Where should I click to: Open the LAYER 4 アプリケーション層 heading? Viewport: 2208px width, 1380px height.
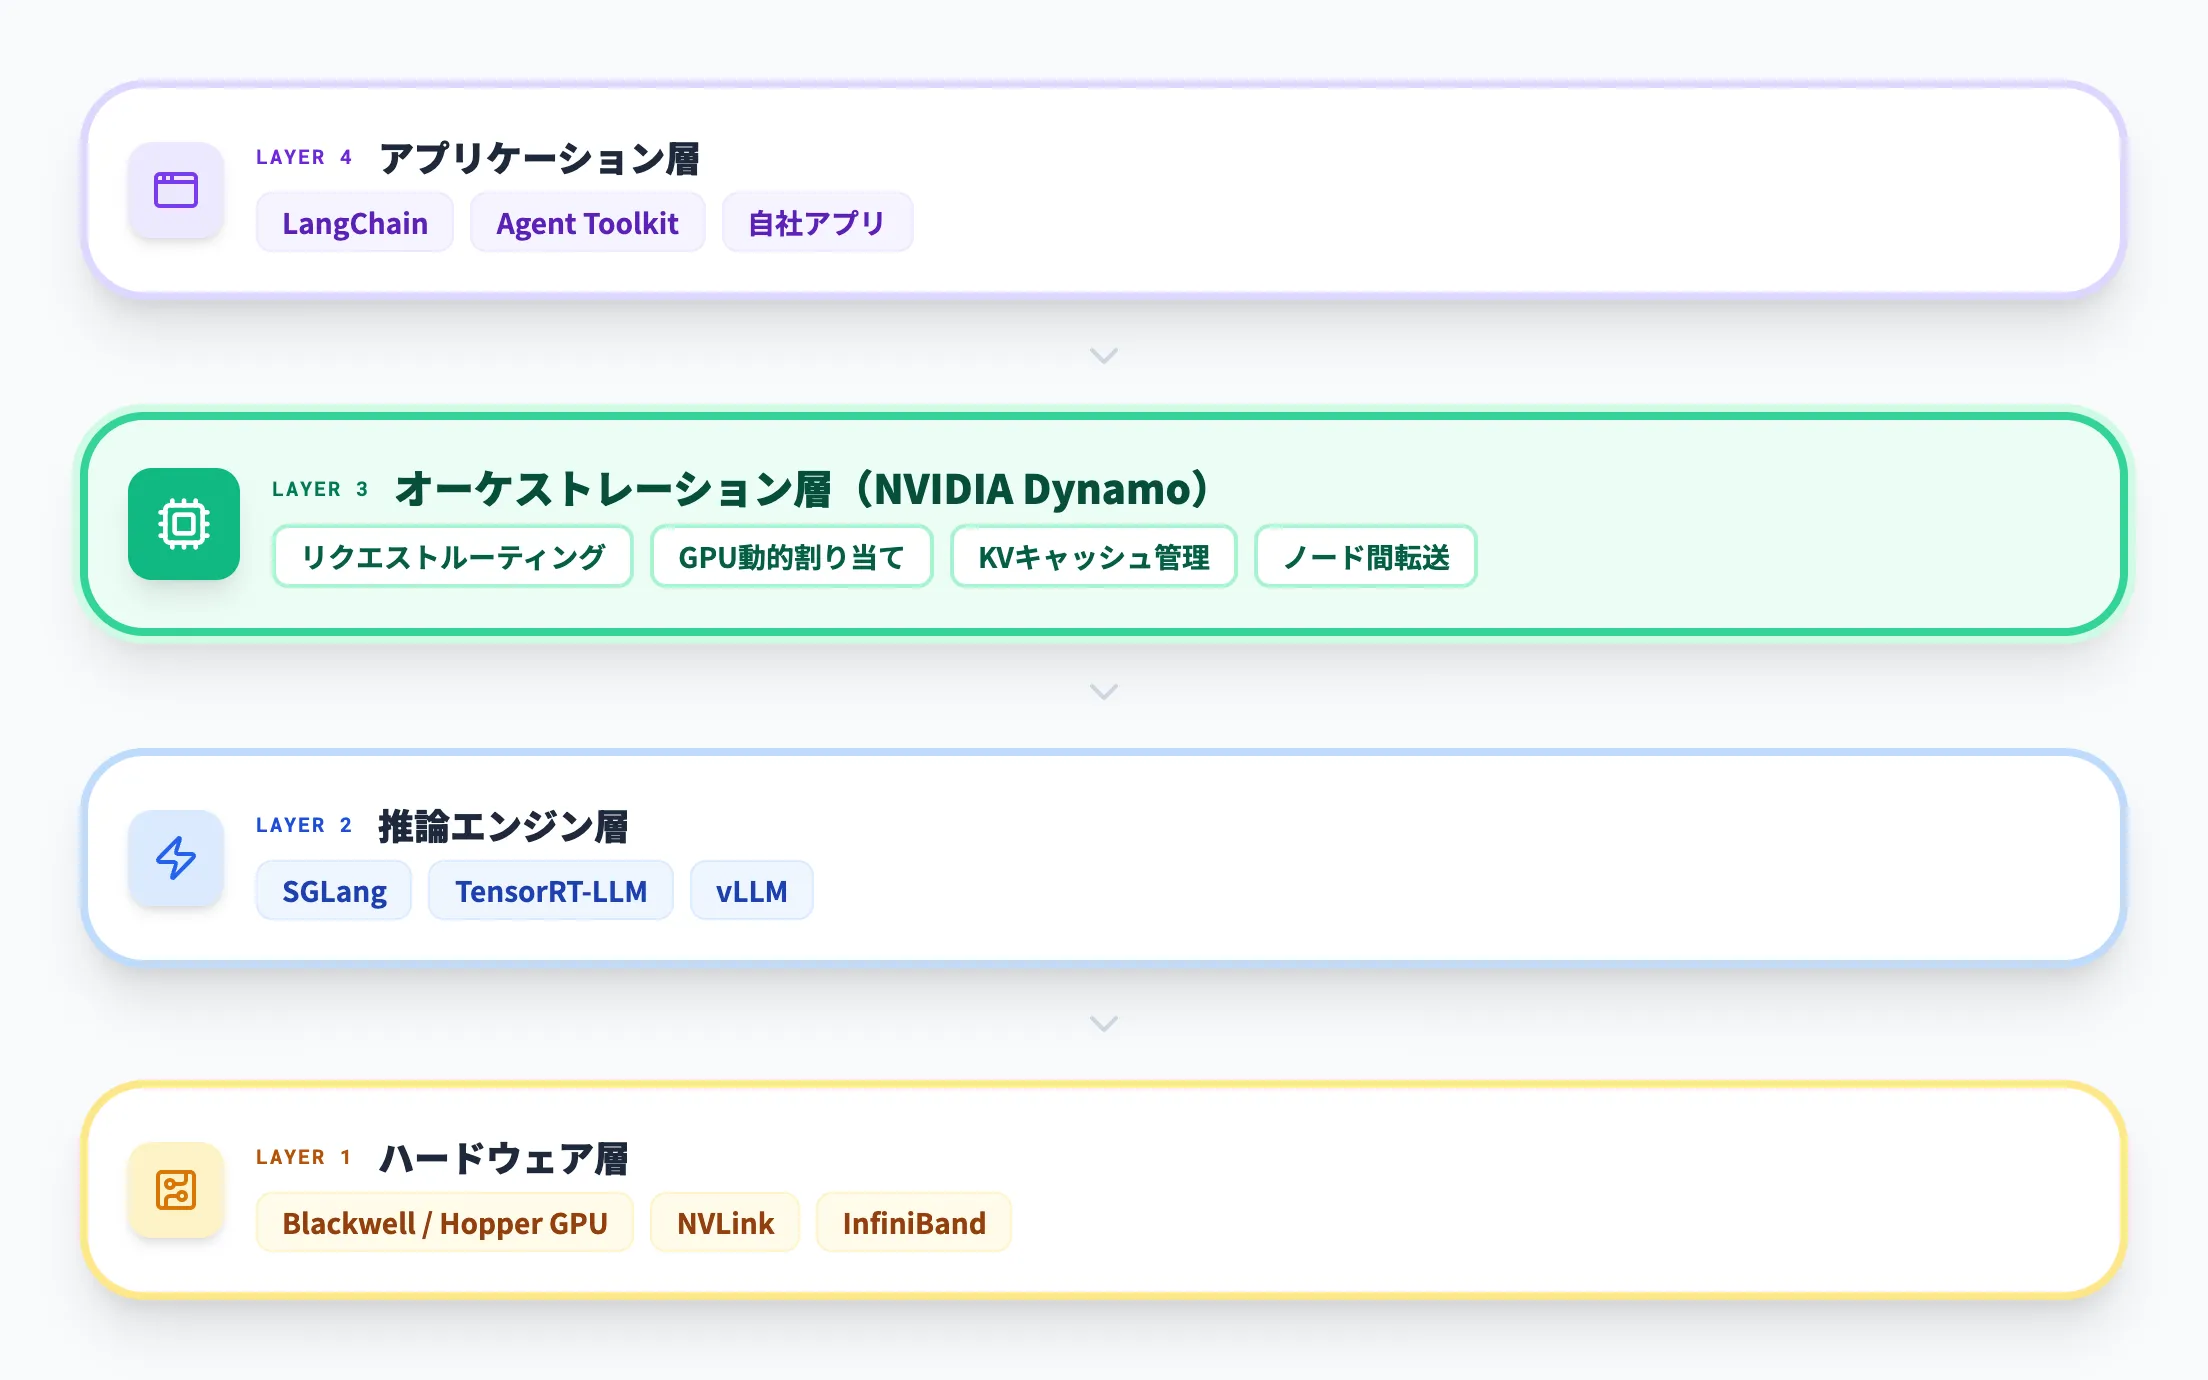click(540, 157)
